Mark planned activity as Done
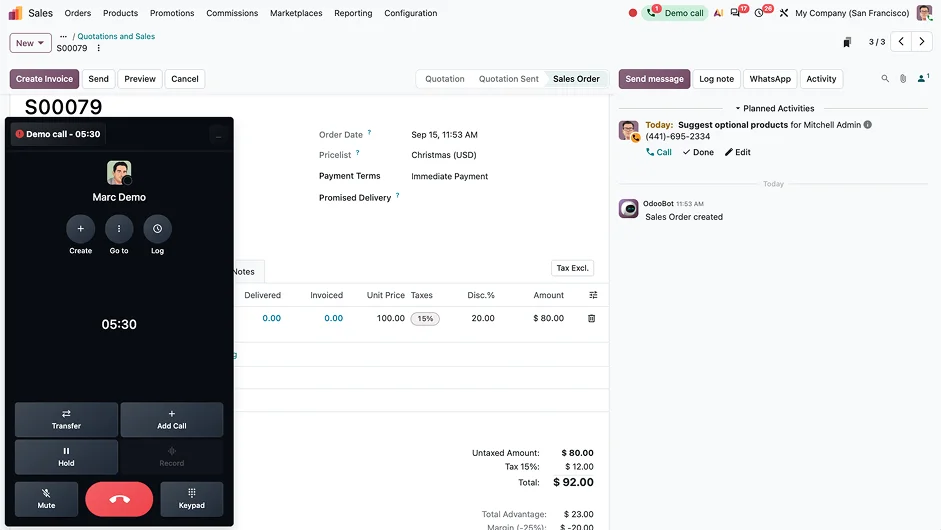 pos(699,152)
